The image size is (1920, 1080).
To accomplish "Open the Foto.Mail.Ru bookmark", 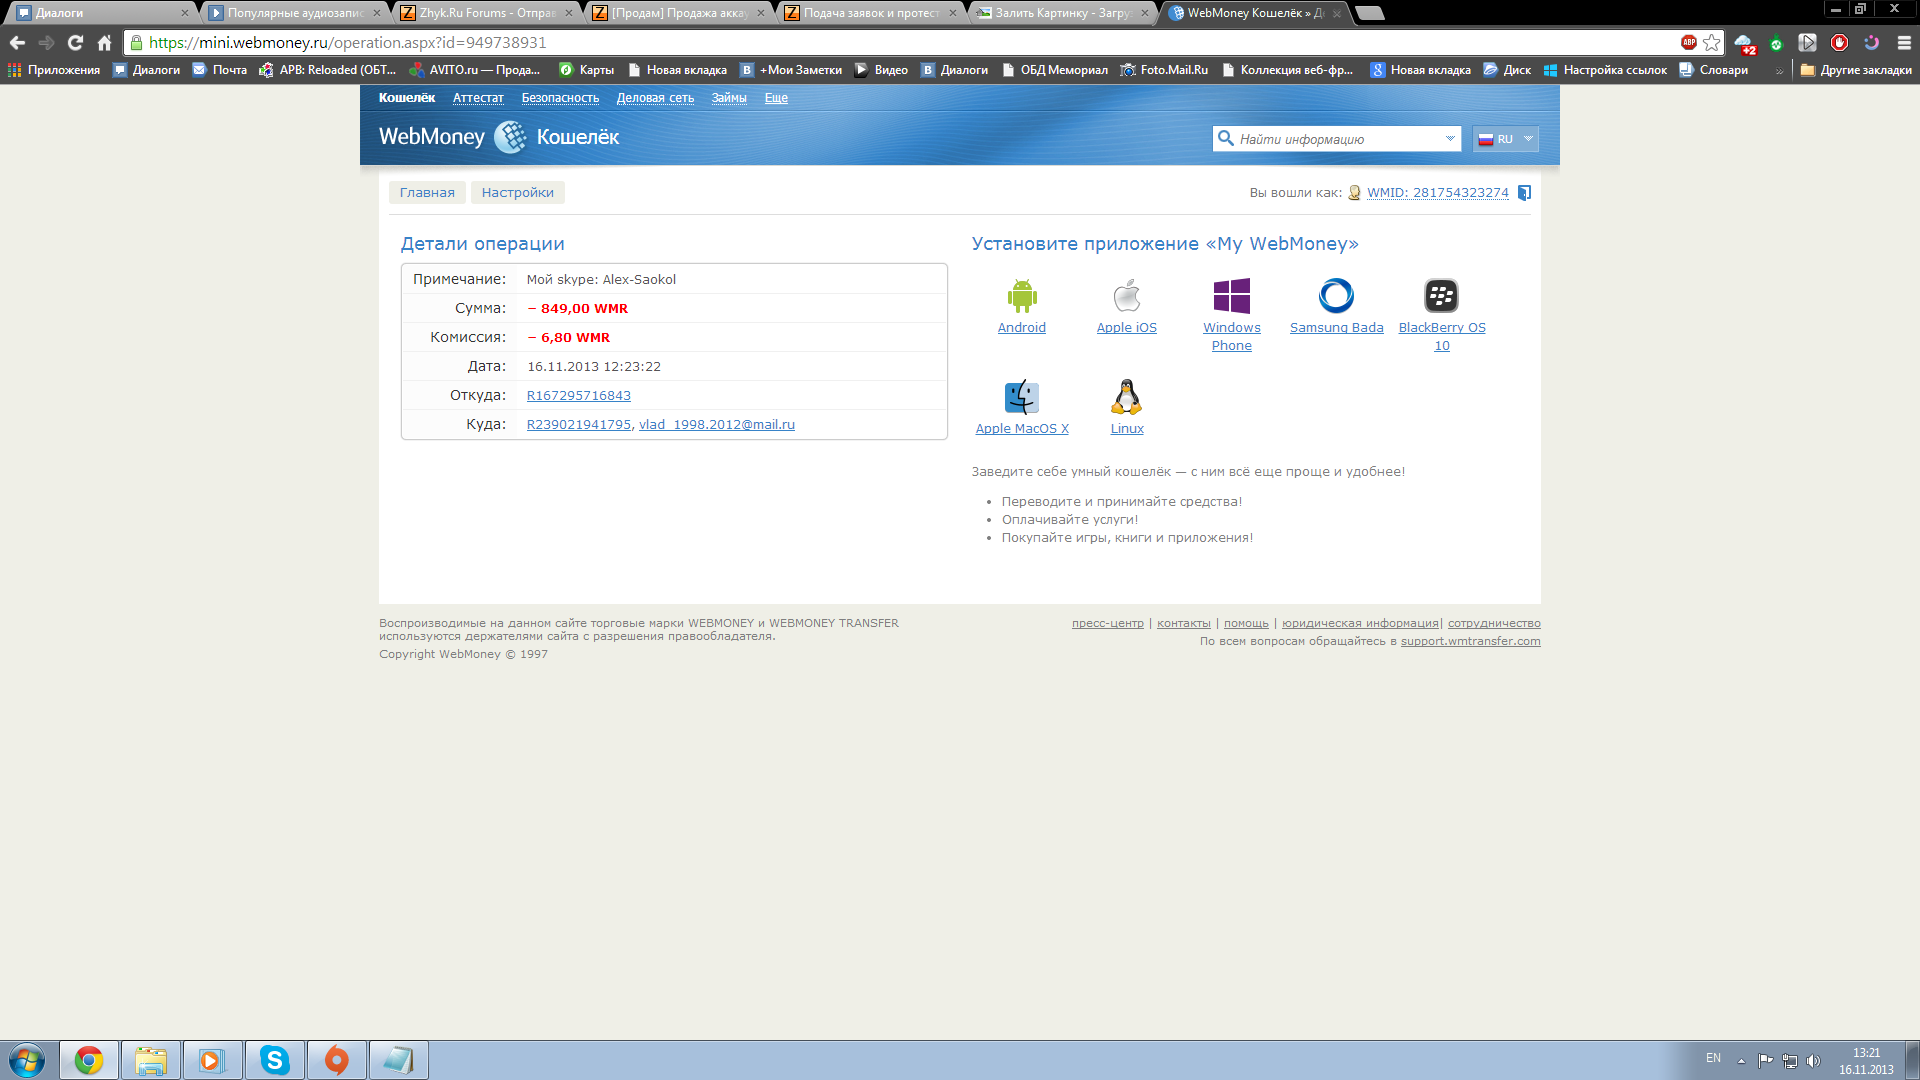I will 1164,70.
